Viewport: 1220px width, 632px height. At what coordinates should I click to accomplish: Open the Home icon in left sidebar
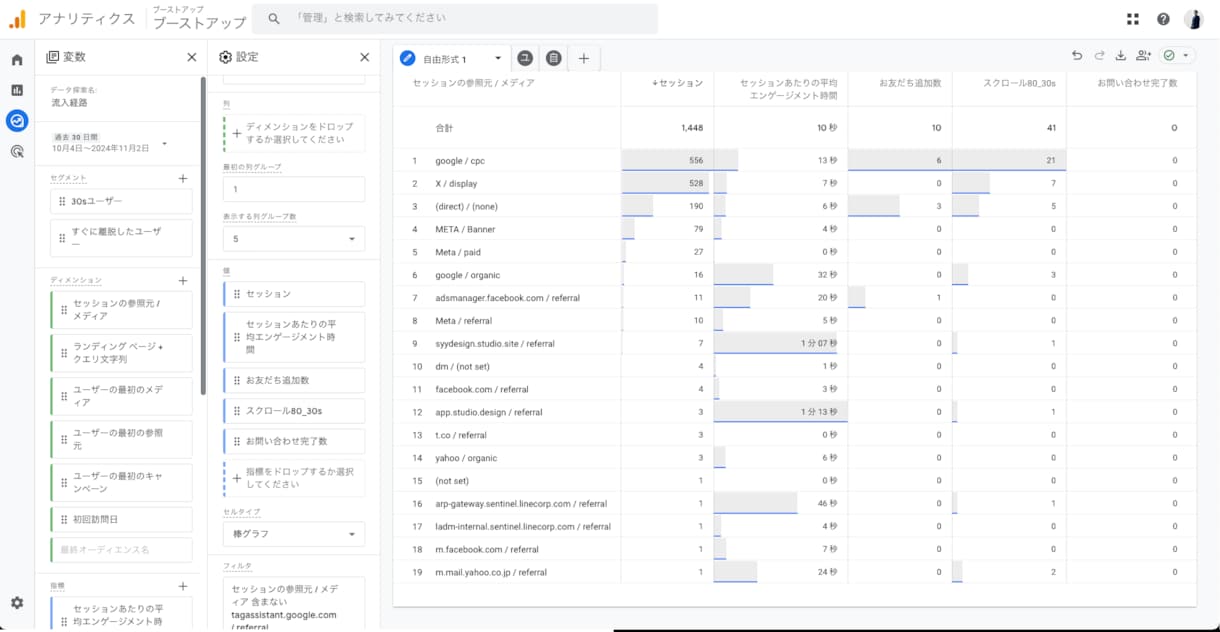pos(17,60)
